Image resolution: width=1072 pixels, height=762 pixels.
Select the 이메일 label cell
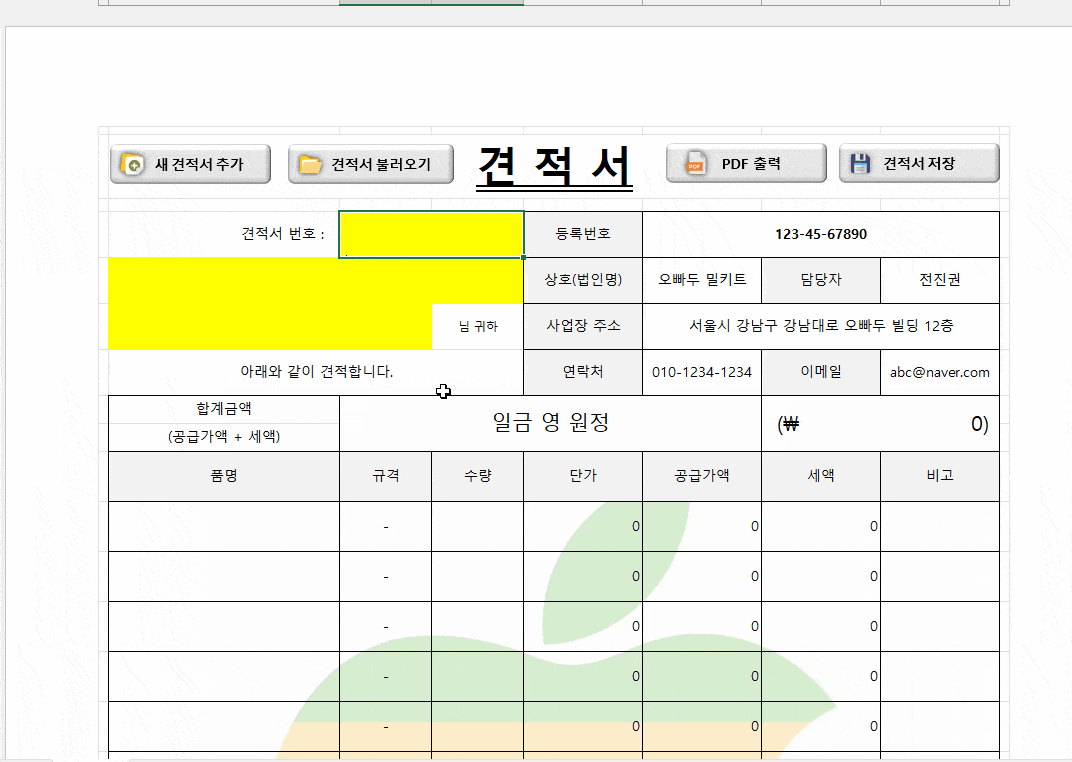(821, 372)
